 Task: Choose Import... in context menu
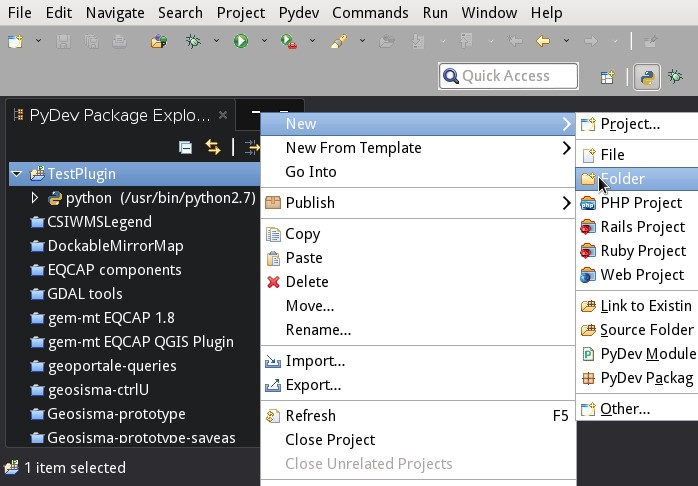tap(418, 361)
